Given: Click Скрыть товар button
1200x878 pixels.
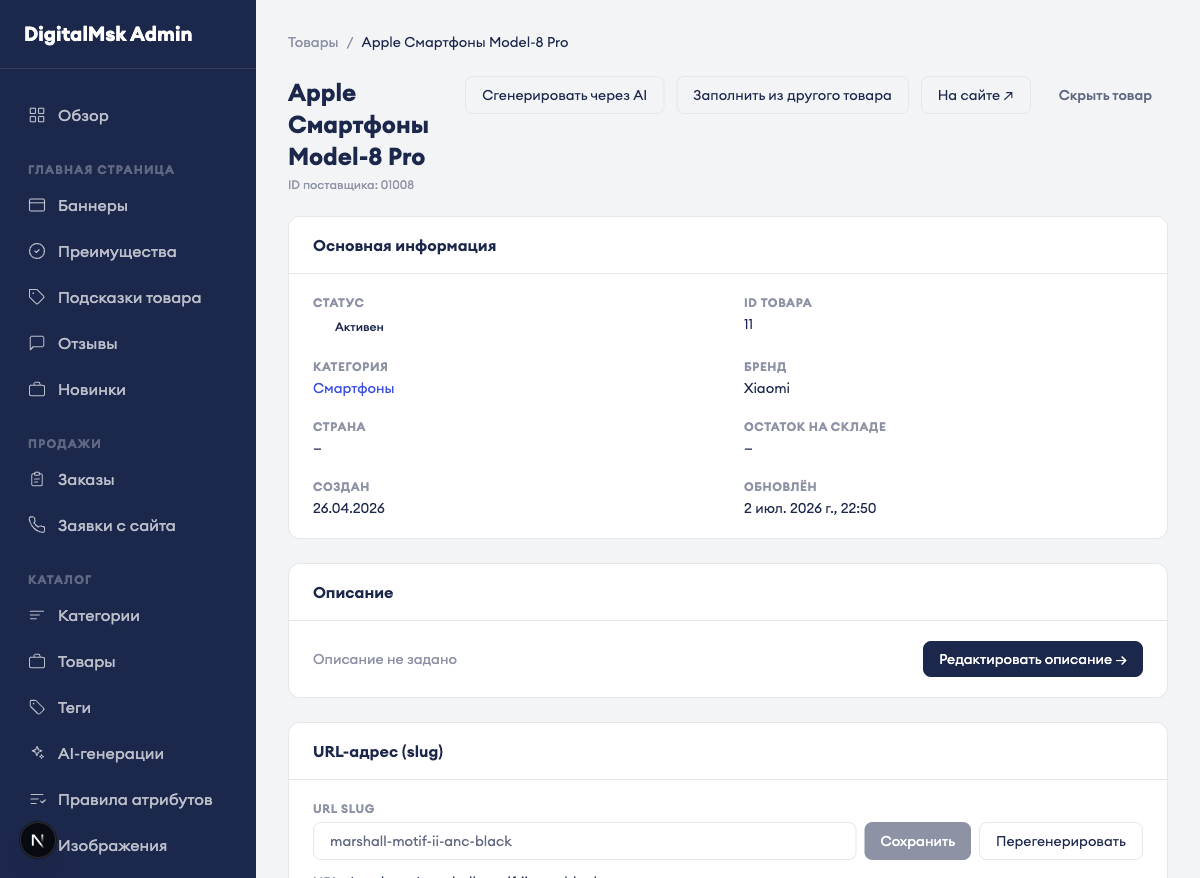Looking at the screenshot, I should click(1105, 96).
